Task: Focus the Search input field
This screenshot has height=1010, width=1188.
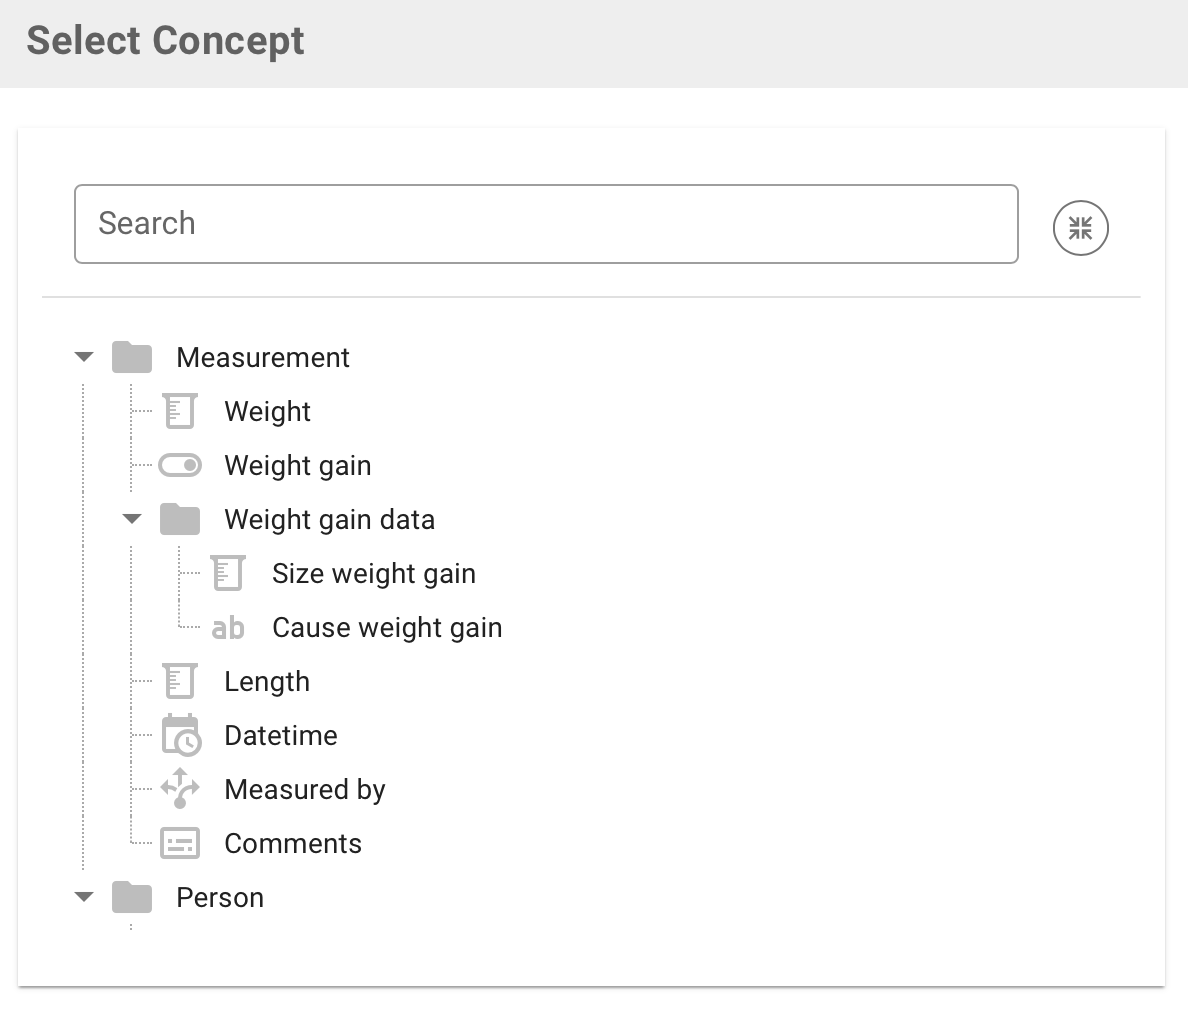Action: 546,224
